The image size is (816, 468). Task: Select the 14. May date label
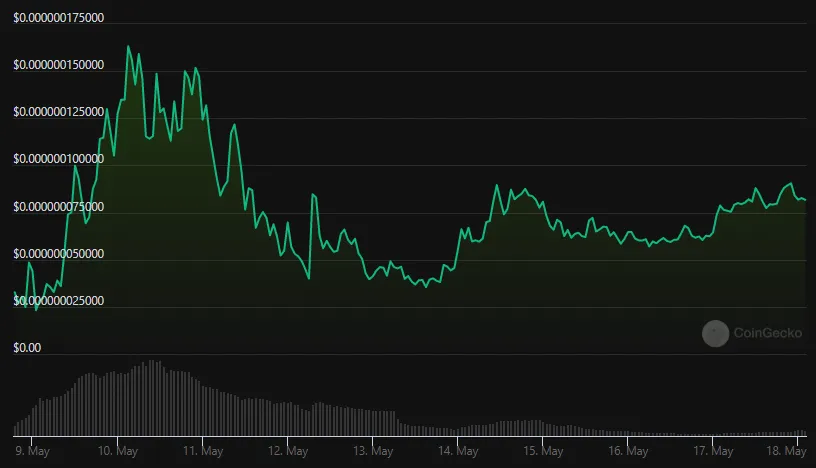pyautogui.click(x=458, y=451)
